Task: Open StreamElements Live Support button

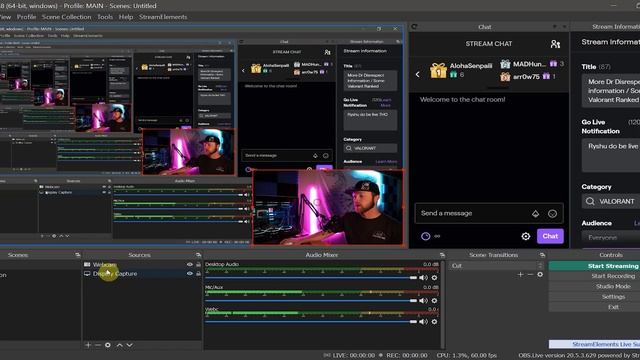Action: tap(594, 344)
